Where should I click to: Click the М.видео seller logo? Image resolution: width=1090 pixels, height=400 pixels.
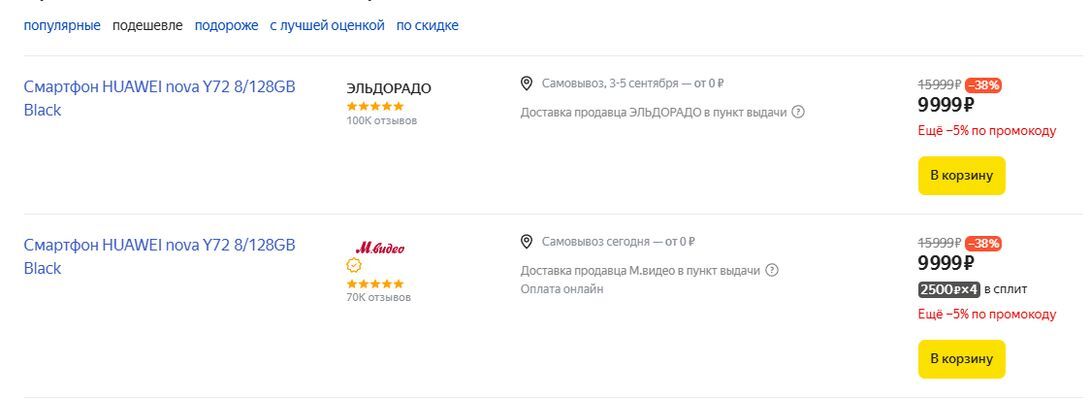pos(380,247)
